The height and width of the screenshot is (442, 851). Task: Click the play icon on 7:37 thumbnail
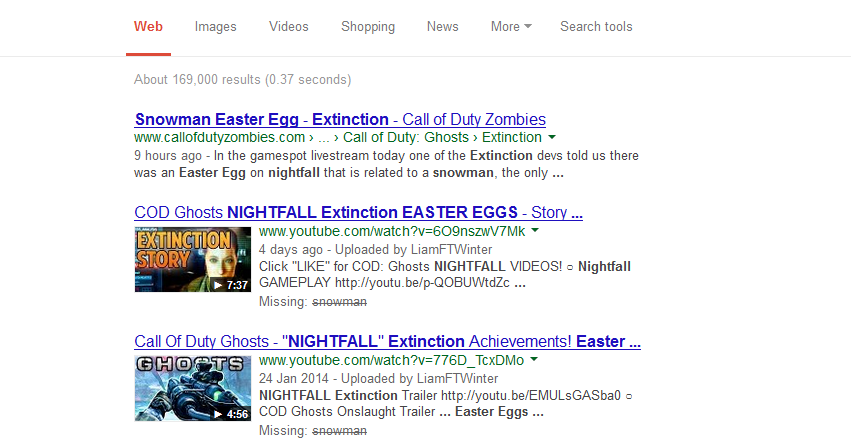click(218, 285)
